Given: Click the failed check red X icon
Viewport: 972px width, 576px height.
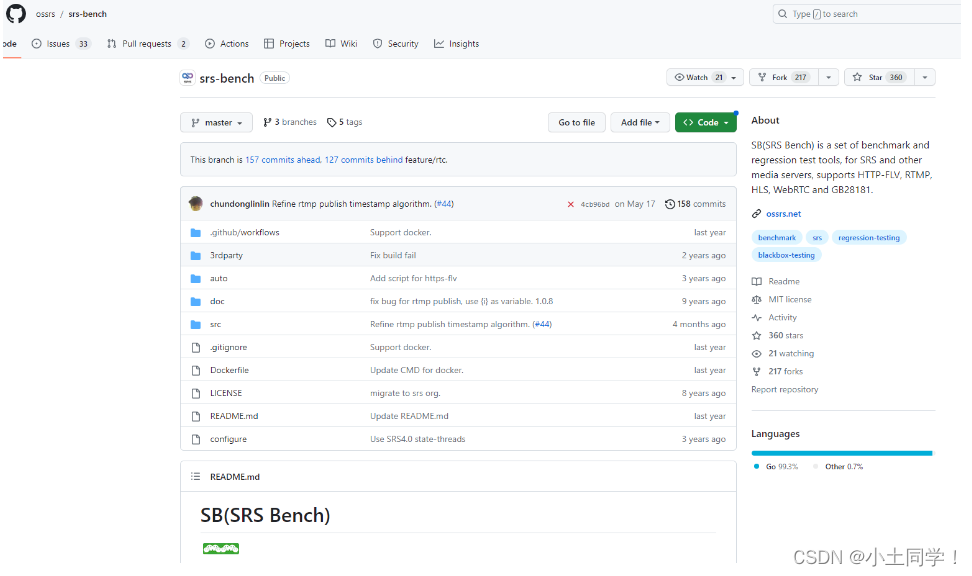Looking at the screenshot, I should click(x=570, y=204).
